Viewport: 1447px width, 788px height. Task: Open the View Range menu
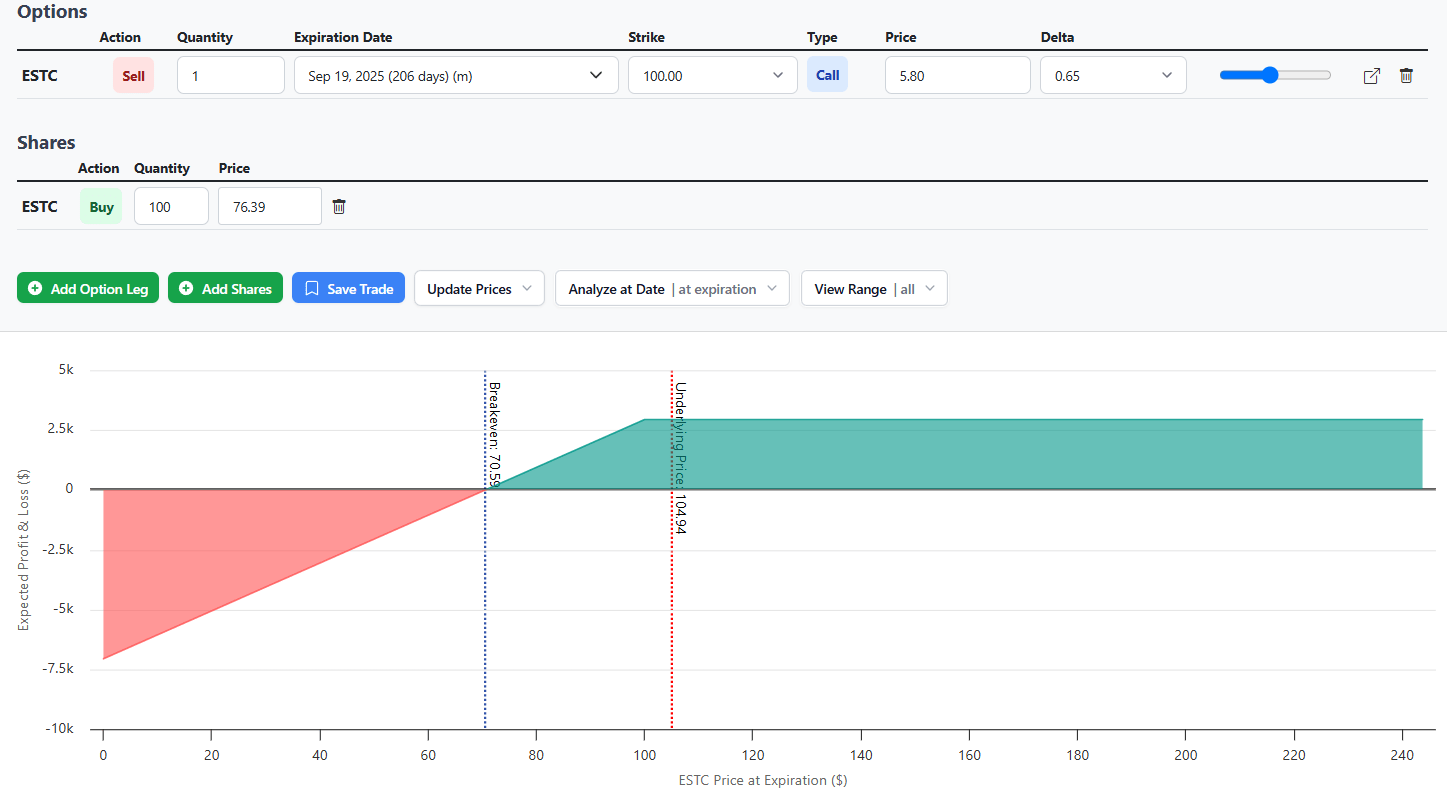[x=874, y=288]
